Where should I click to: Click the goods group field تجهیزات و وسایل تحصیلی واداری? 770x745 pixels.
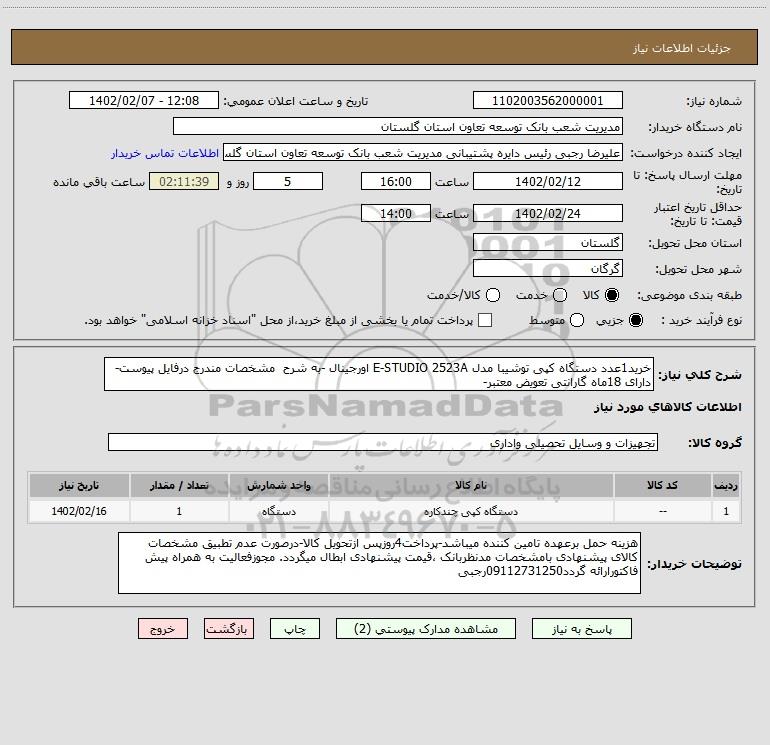coord(383,442)
